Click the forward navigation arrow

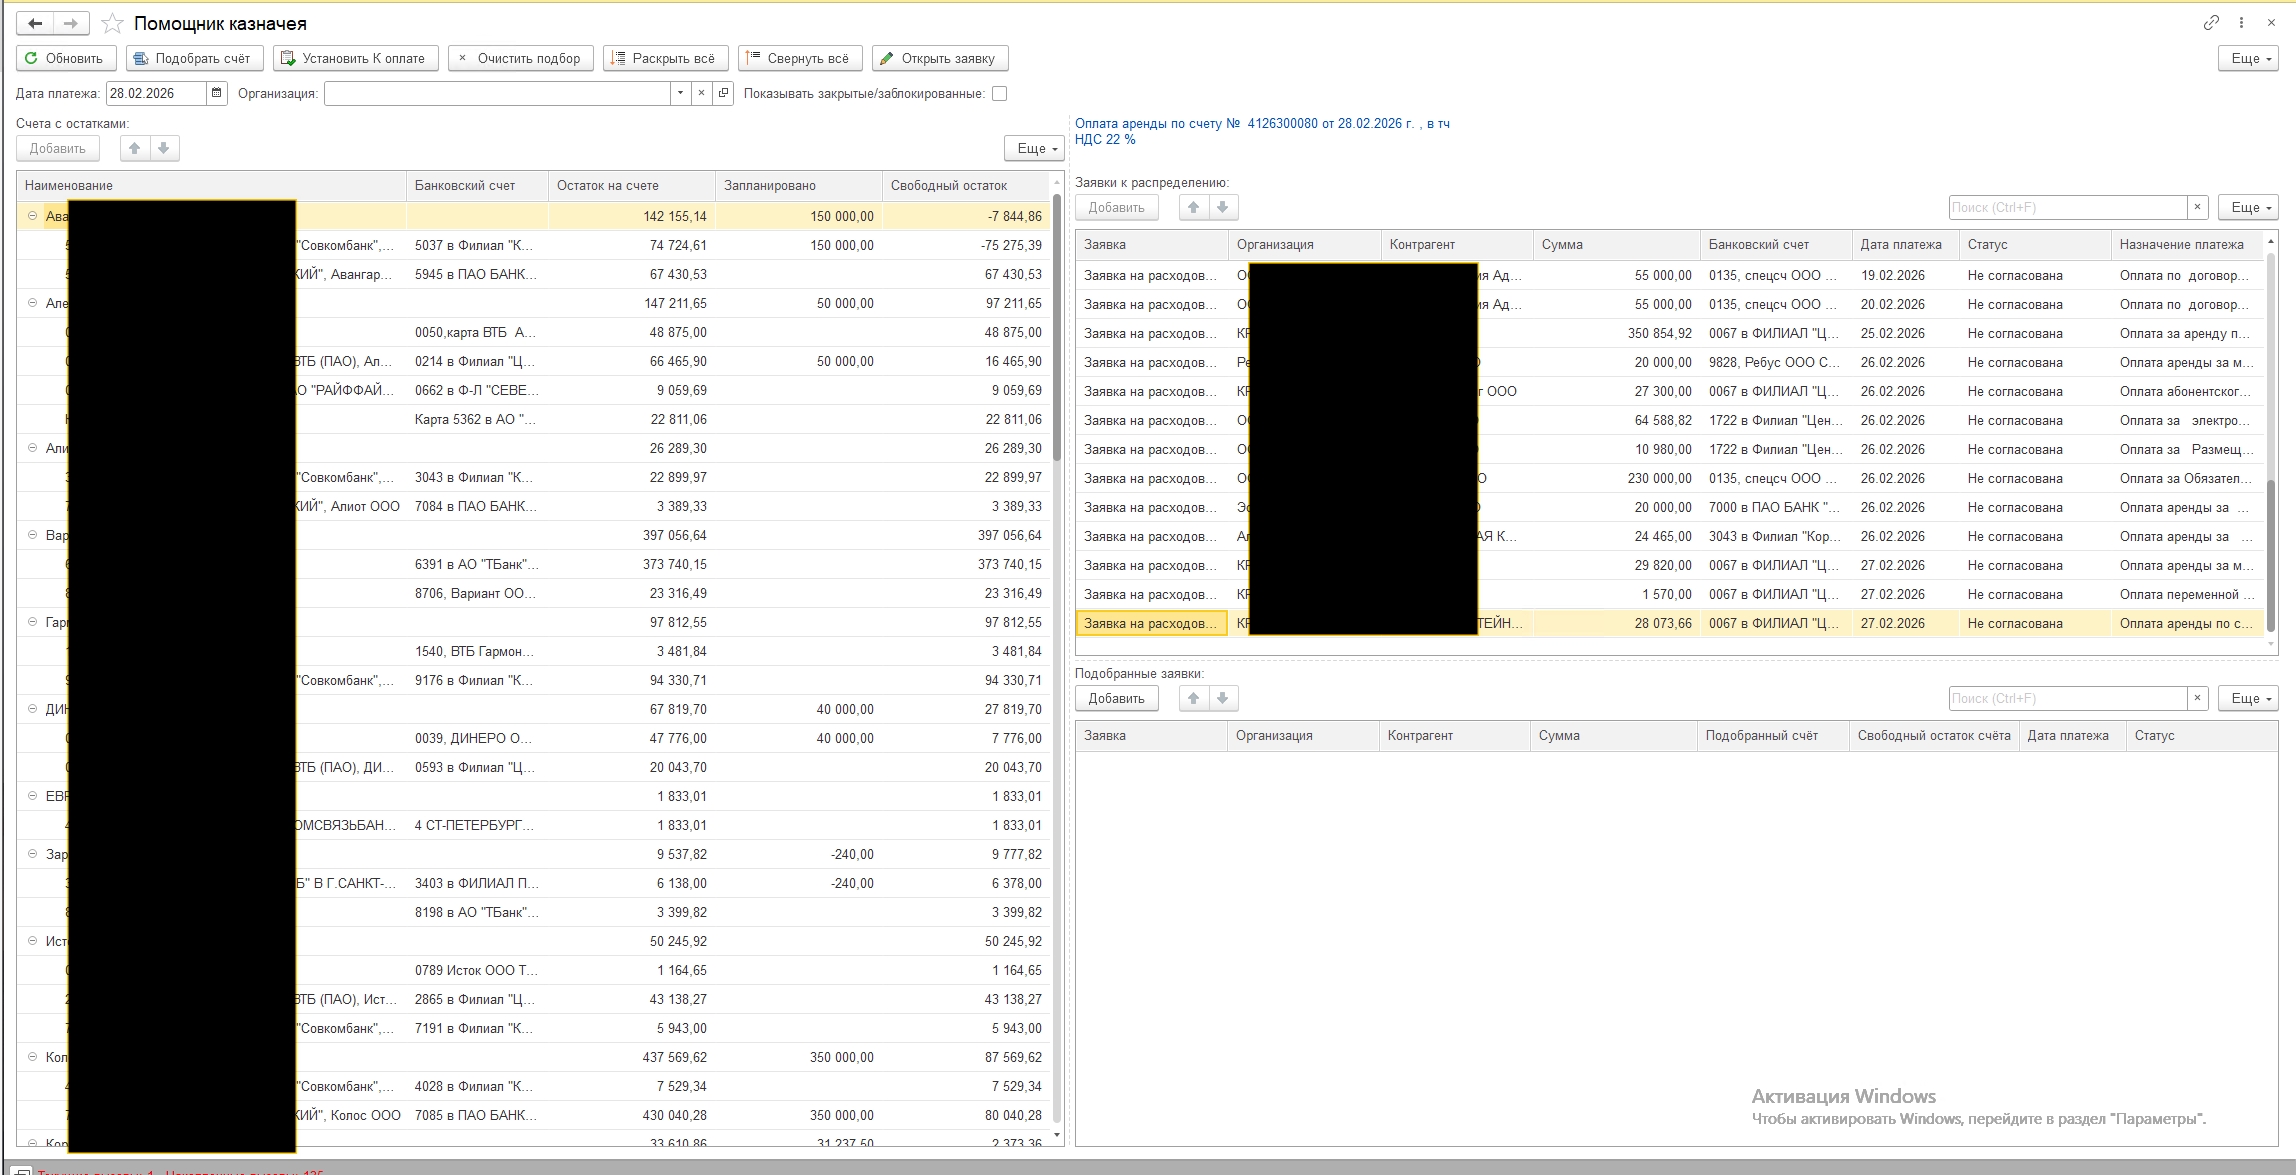pos(70,23)
